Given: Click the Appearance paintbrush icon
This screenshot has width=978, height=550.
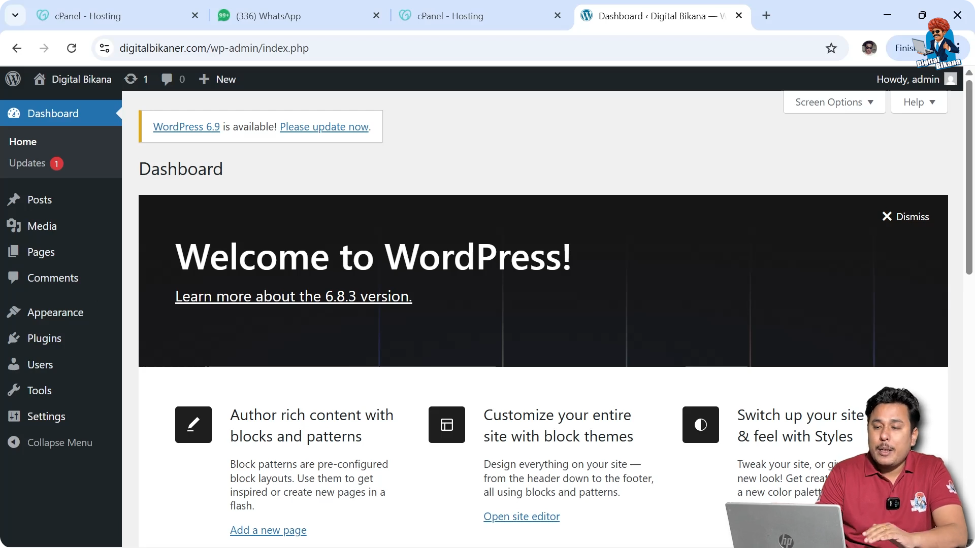Looking at the screenshot, I should [x=14, y=312].
